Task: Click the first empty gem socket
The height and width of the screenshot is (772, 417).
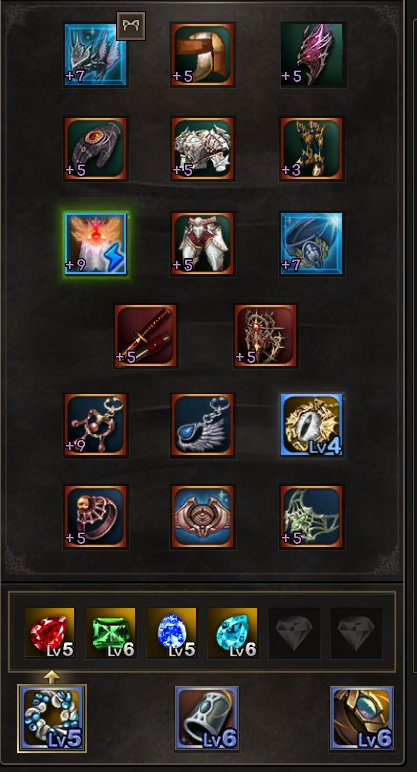Action: click(294, 633)
